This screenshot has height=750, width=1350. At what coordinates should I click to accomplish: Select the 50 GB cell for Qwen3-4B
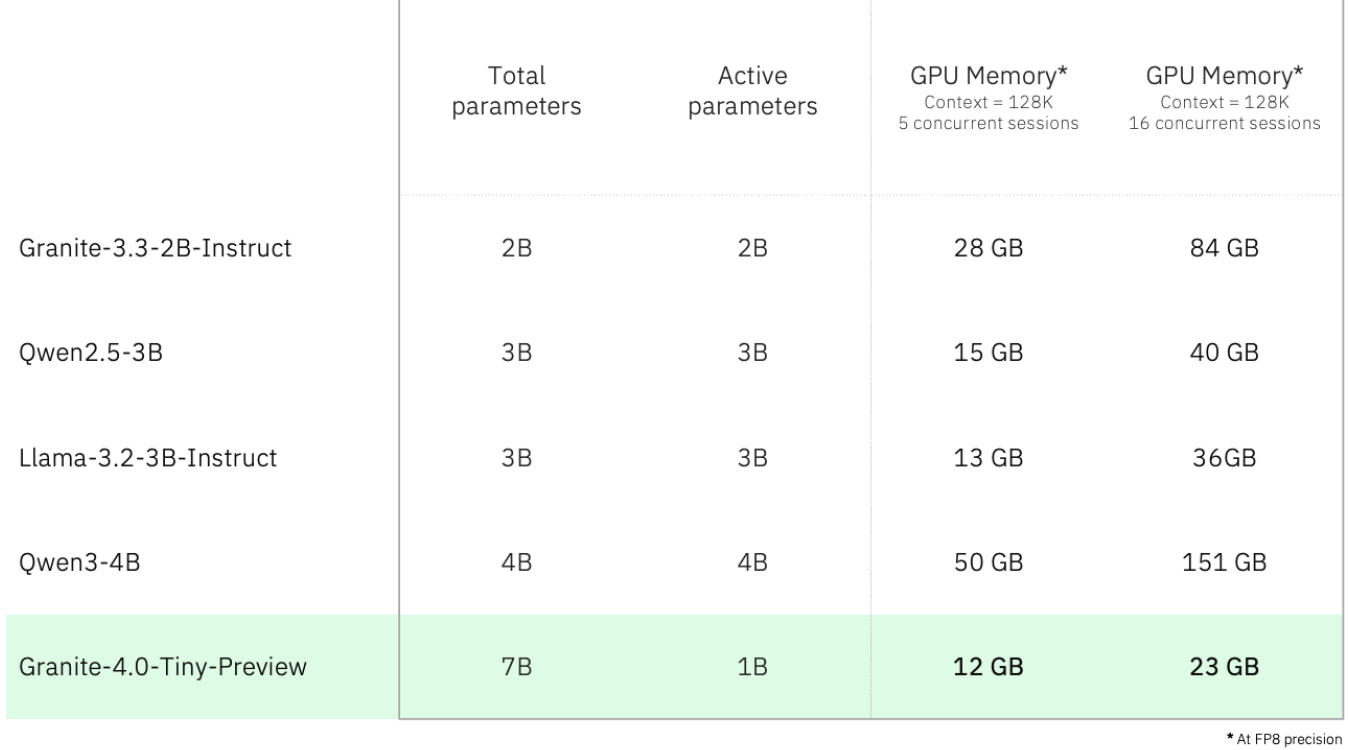coord(988,563)
